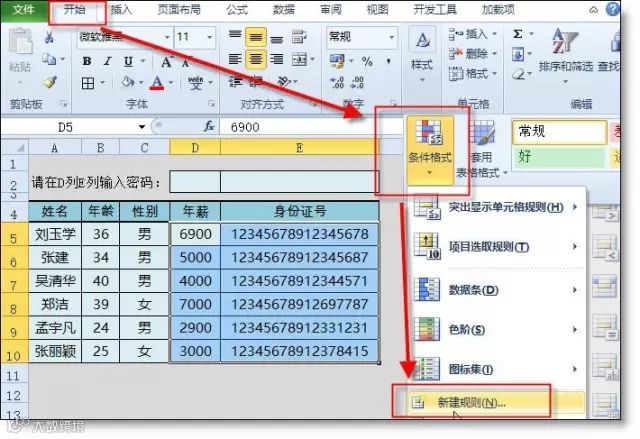The image size is (640, 439).
Task: Click the Percent Style button
Action: tap(367, 62)
